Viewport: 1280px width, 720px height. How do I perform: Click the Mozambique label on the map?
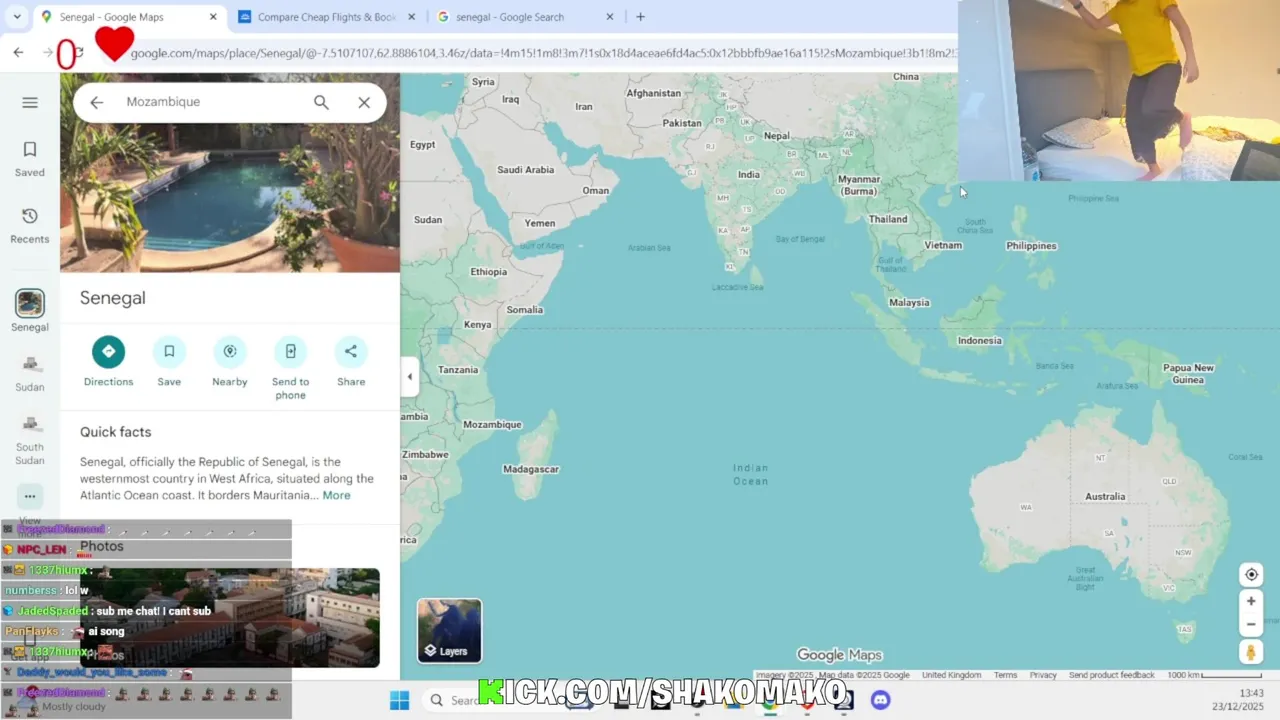pos(492,424)
